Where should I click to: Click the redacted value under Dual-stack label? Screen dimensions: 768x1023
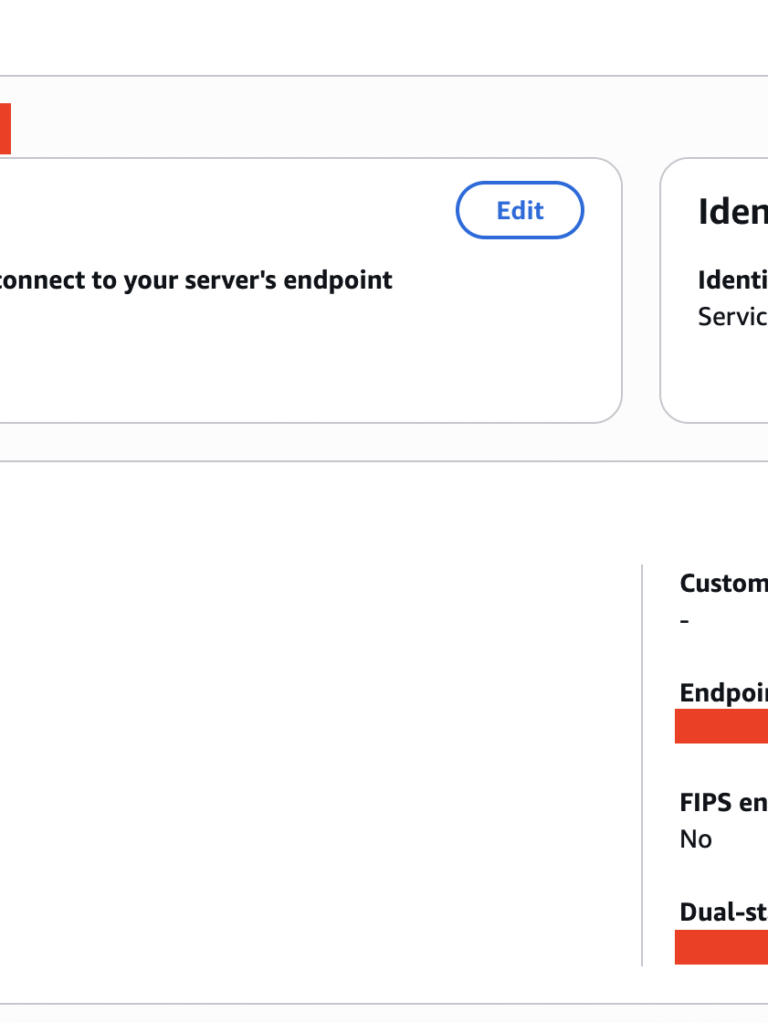click(721, 946)
